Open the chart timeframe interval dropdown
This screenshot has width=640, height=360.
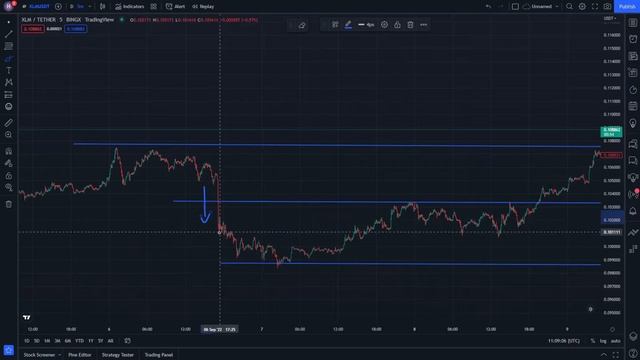pos(80,7)
